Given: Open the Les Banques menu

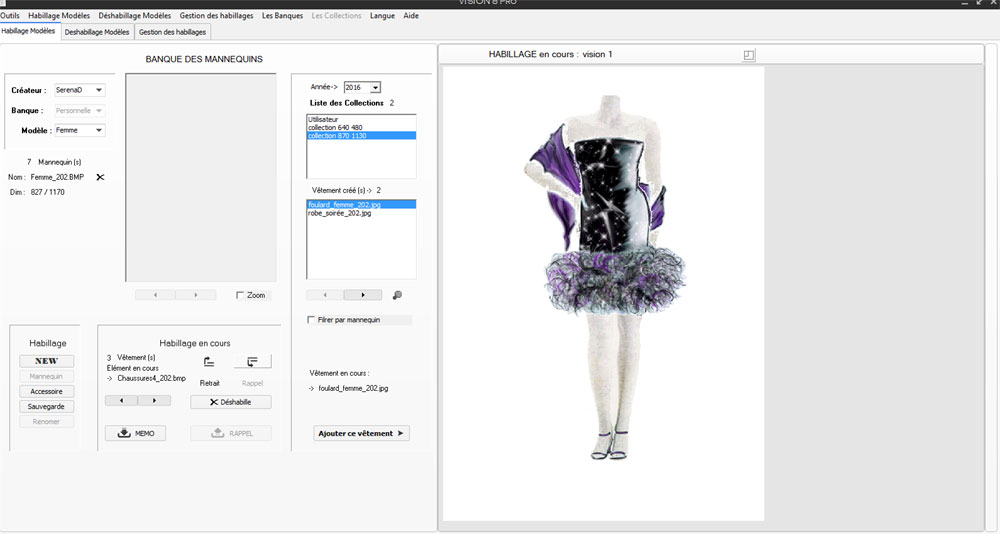Looking at the screenshot, I should [x=282, y=16].
